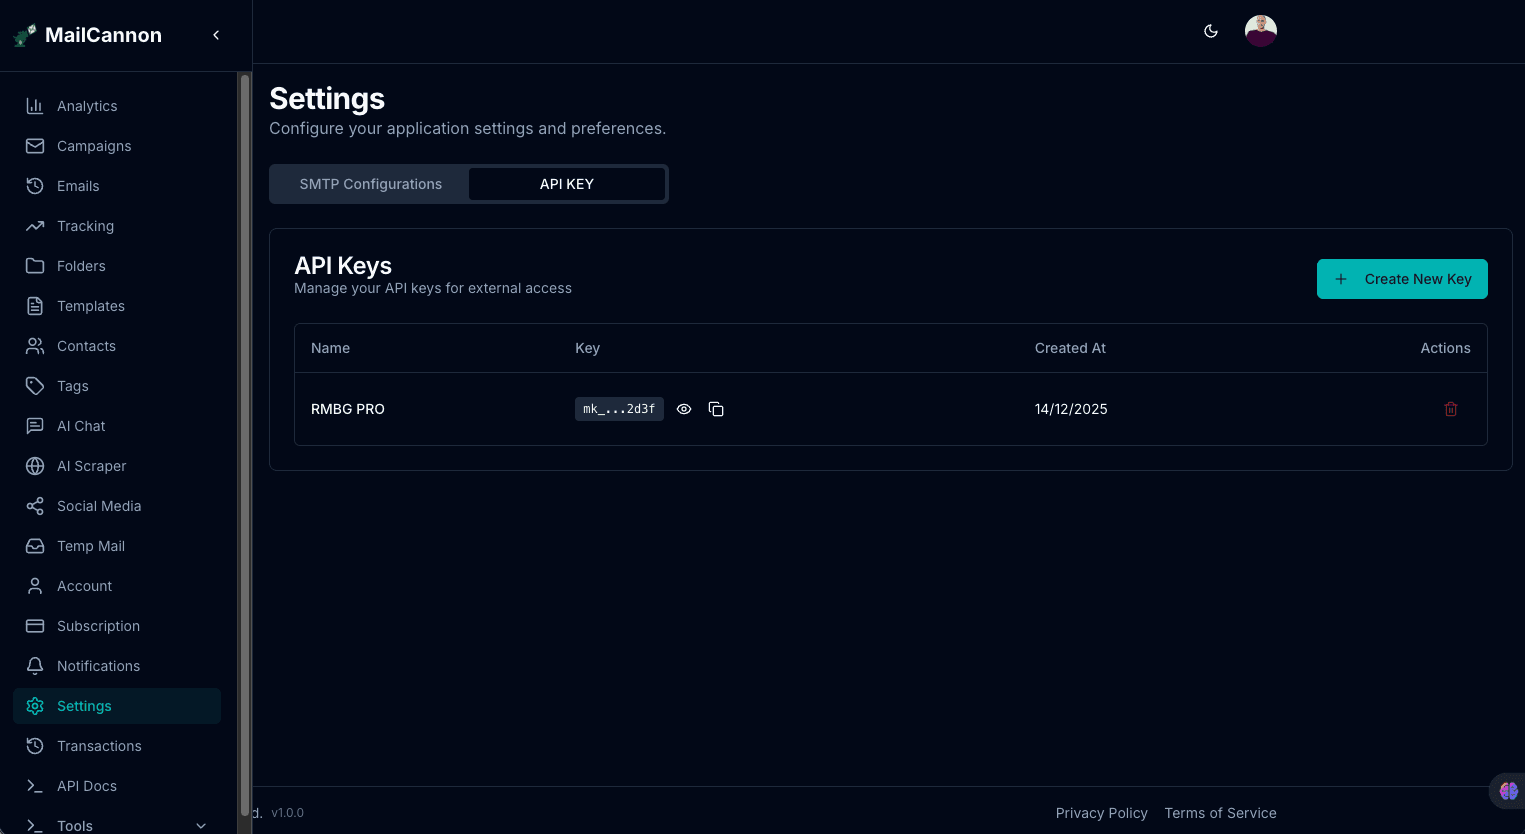Open API Docs from sidebar
Screen dimensions: 1525x834
click(x=117, y=786)
